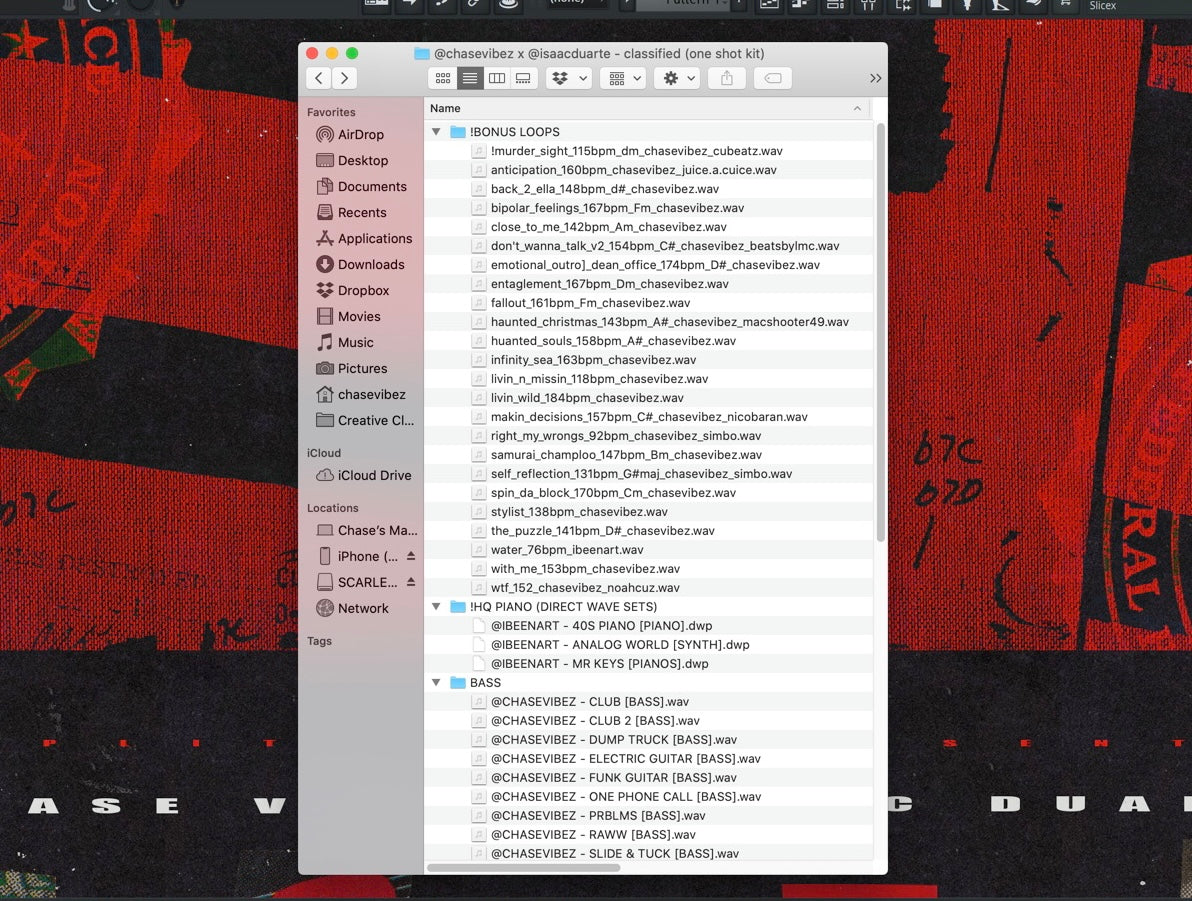This screenshot has width=1192, height=901.
Task: Open the Dropbox toolbar dropdown
Action: coord(569,78)
